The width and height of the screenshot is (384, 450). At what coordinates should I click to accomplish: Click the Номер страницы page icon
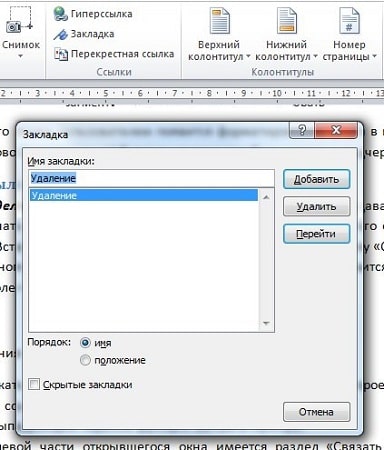point(349,21)
